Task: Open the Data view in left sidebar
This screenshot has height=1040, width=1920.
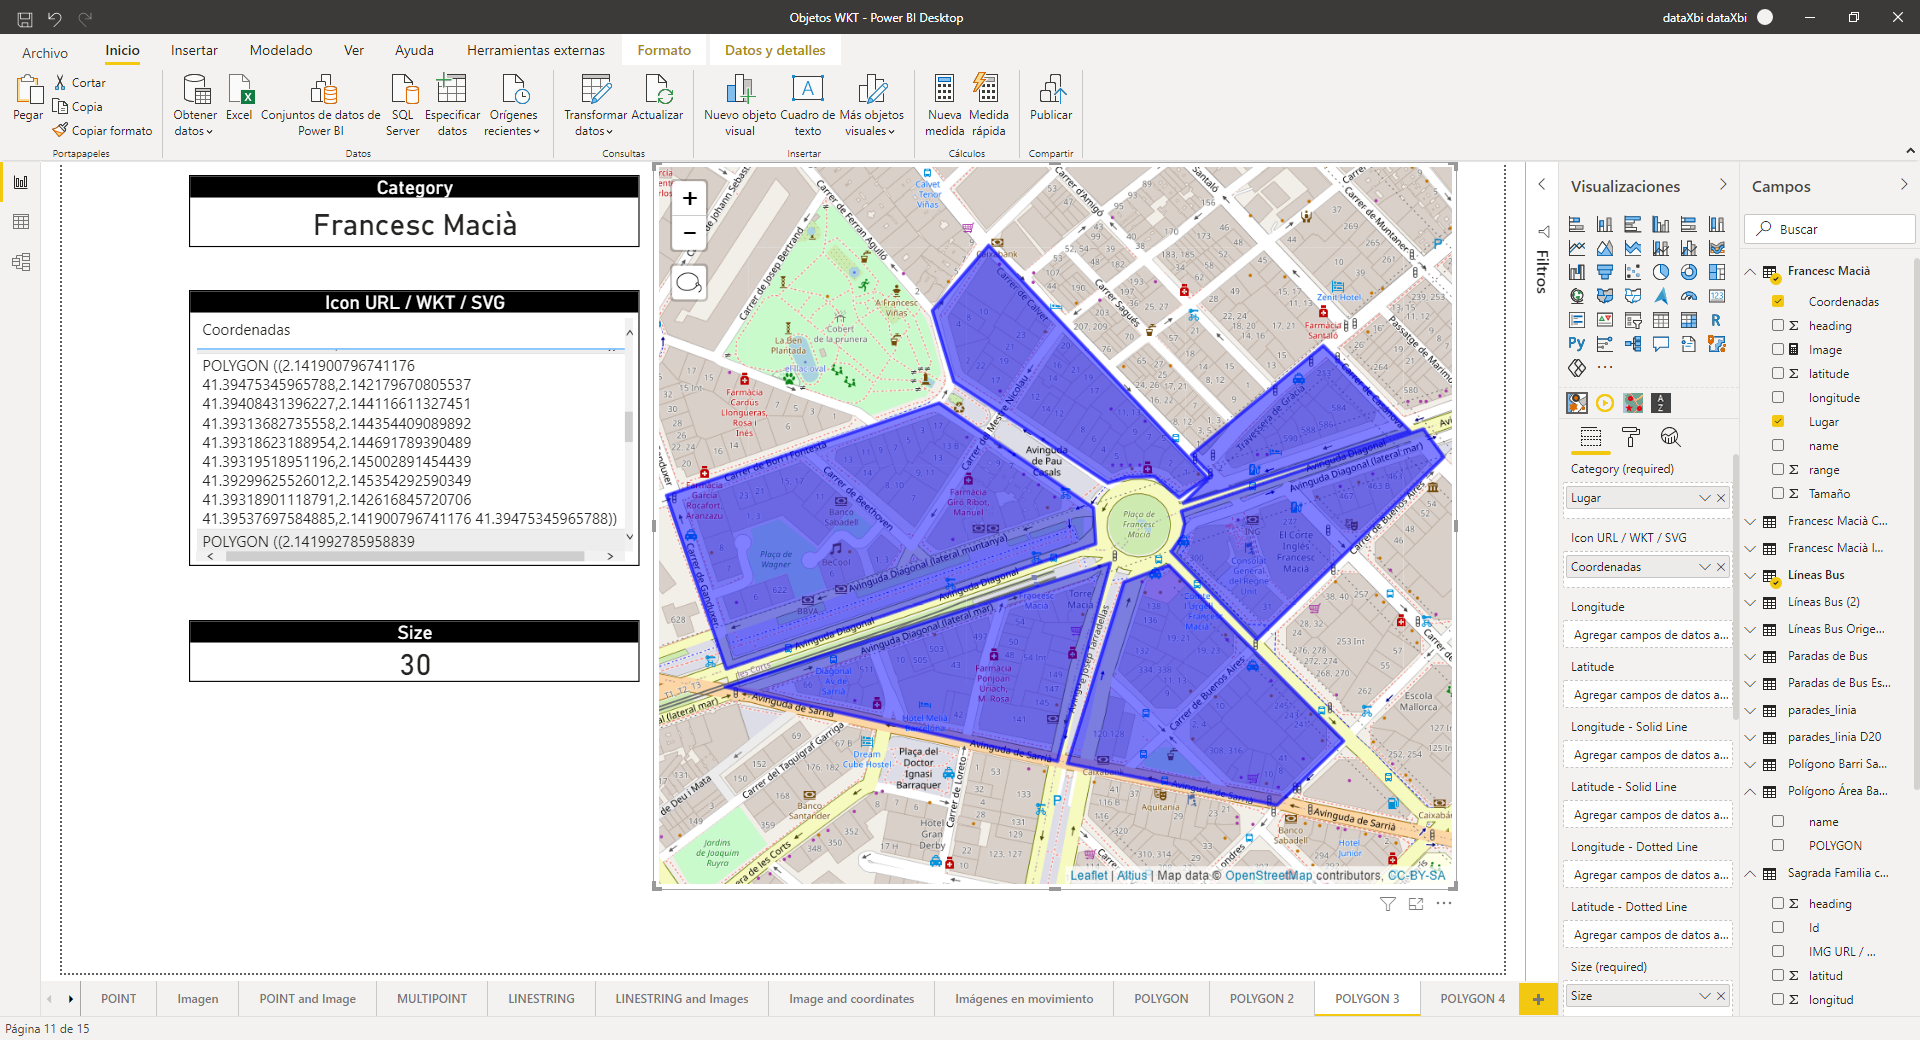Action: pyautogui.click(x=21, y=222)
